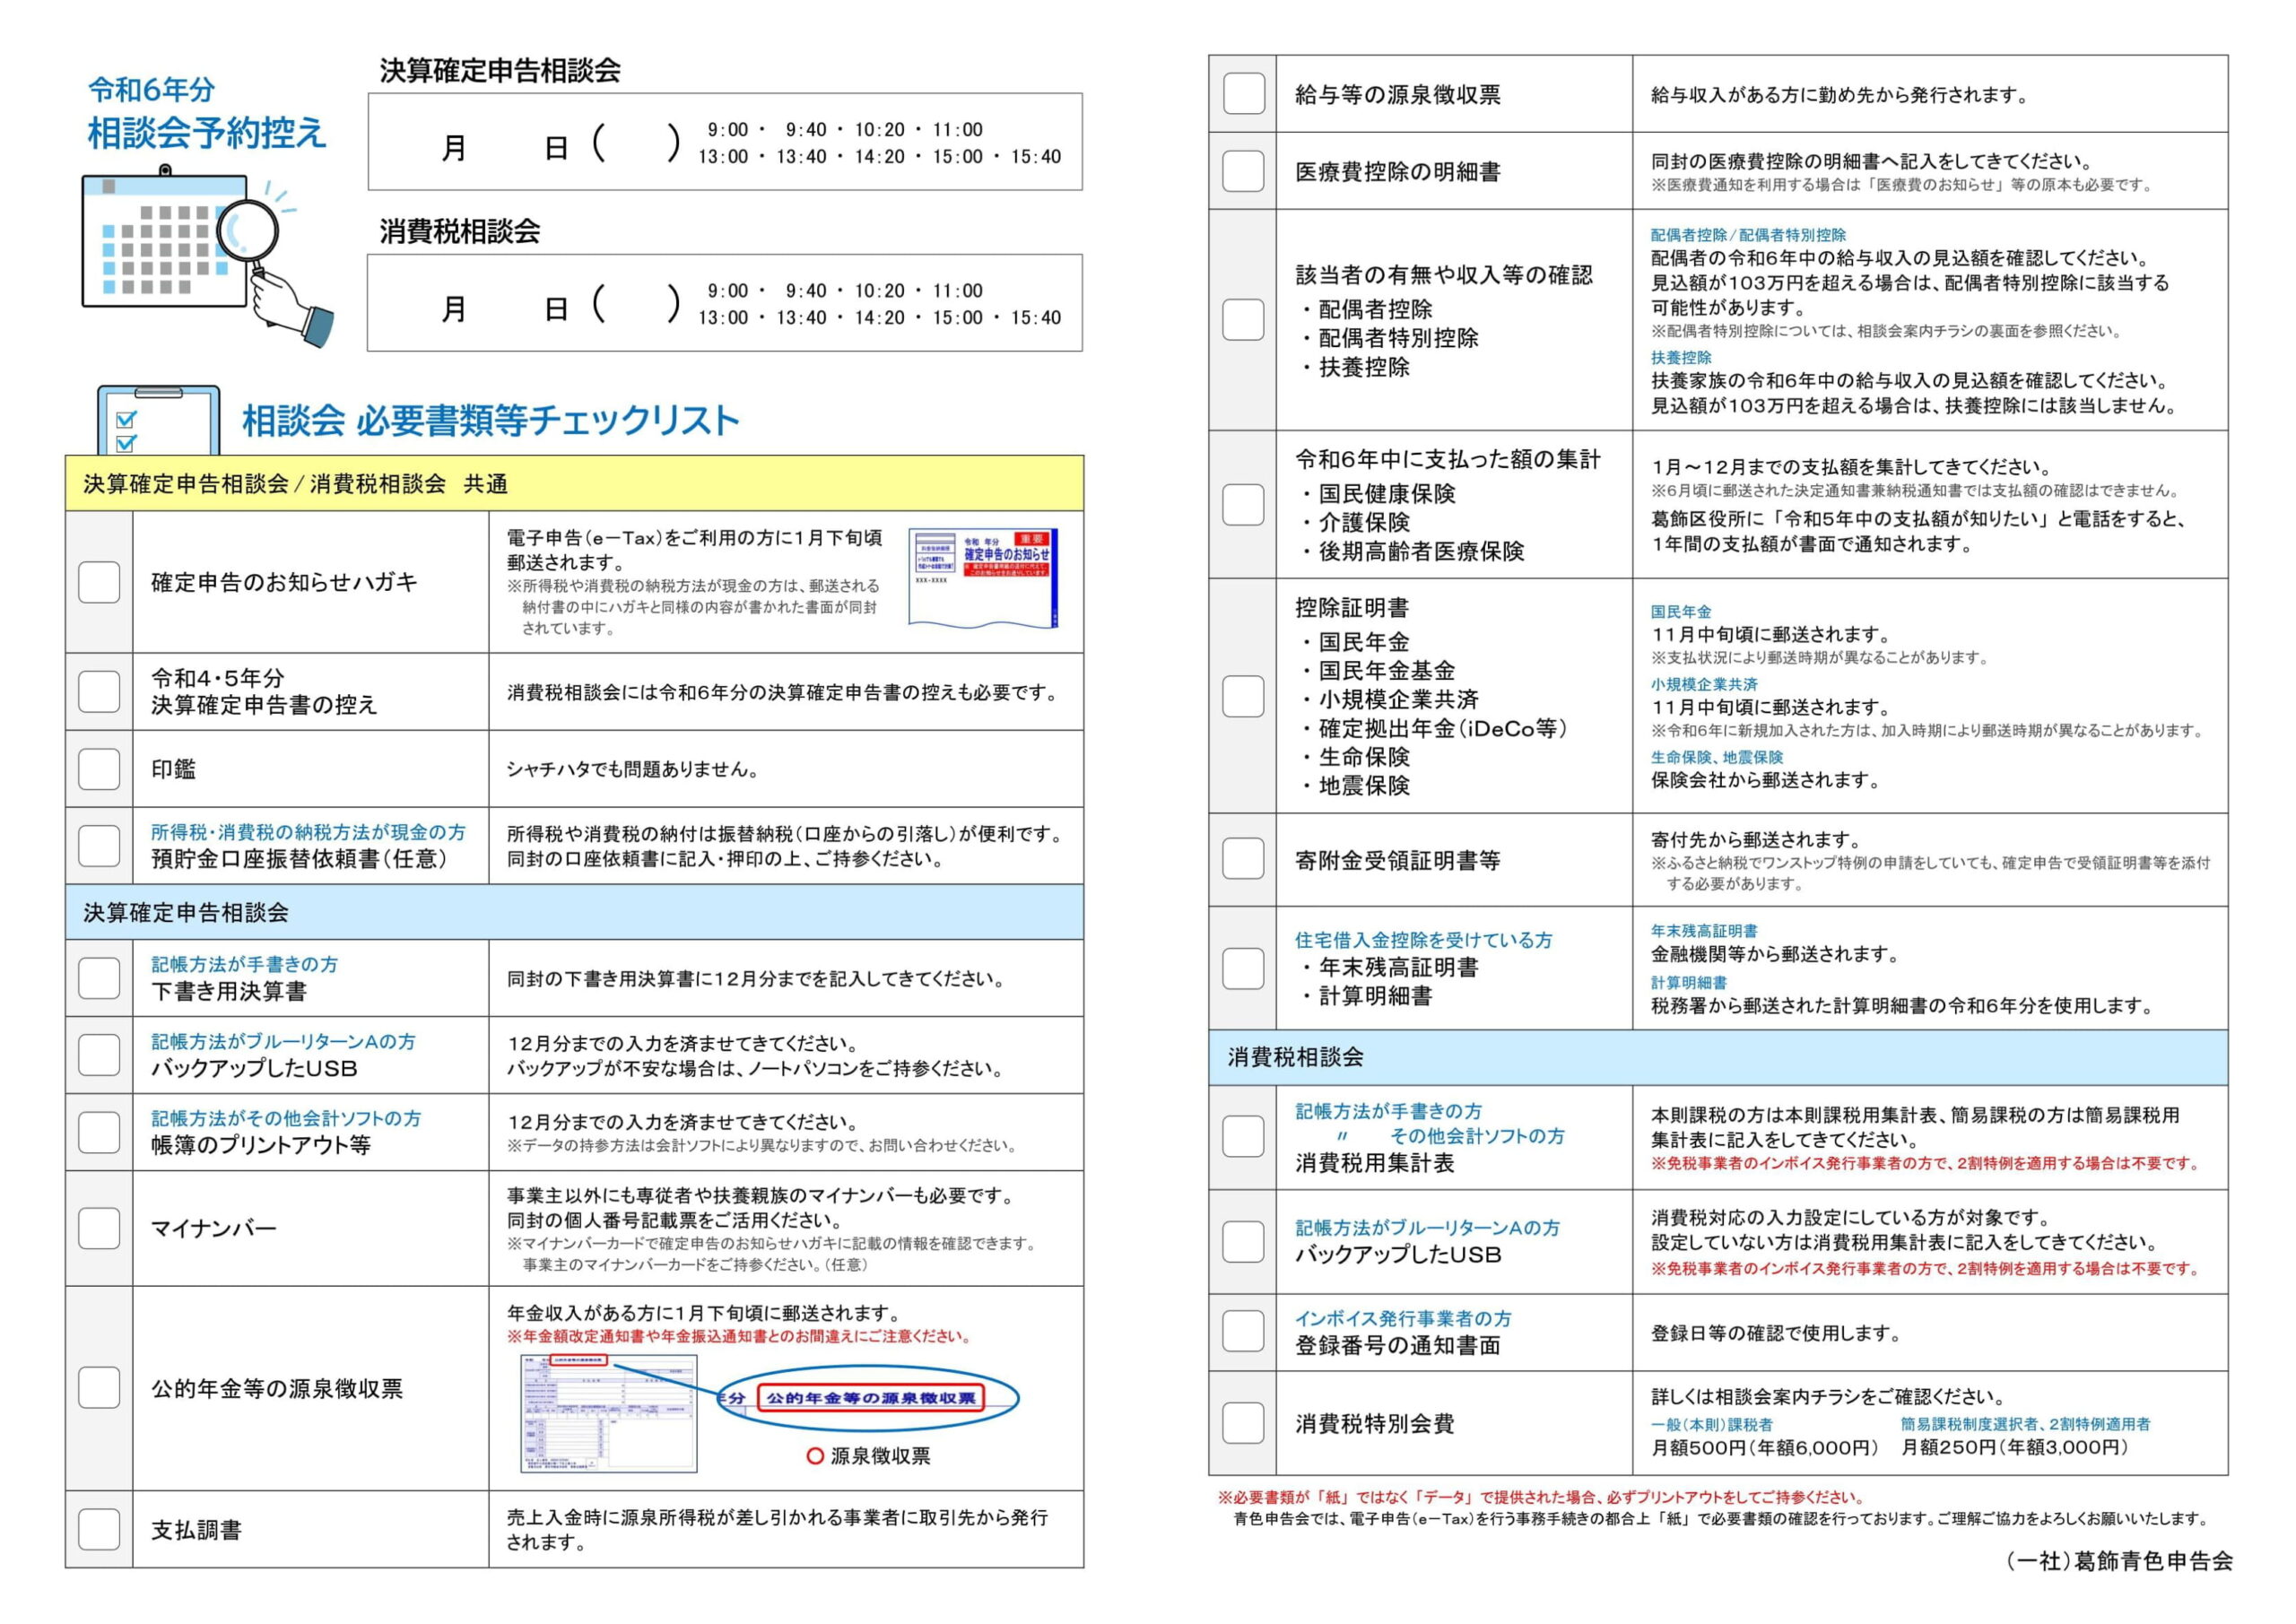
Task: Check the 確定申告のお知らせハガキ checkbox
Action: (x=99, y=582)
